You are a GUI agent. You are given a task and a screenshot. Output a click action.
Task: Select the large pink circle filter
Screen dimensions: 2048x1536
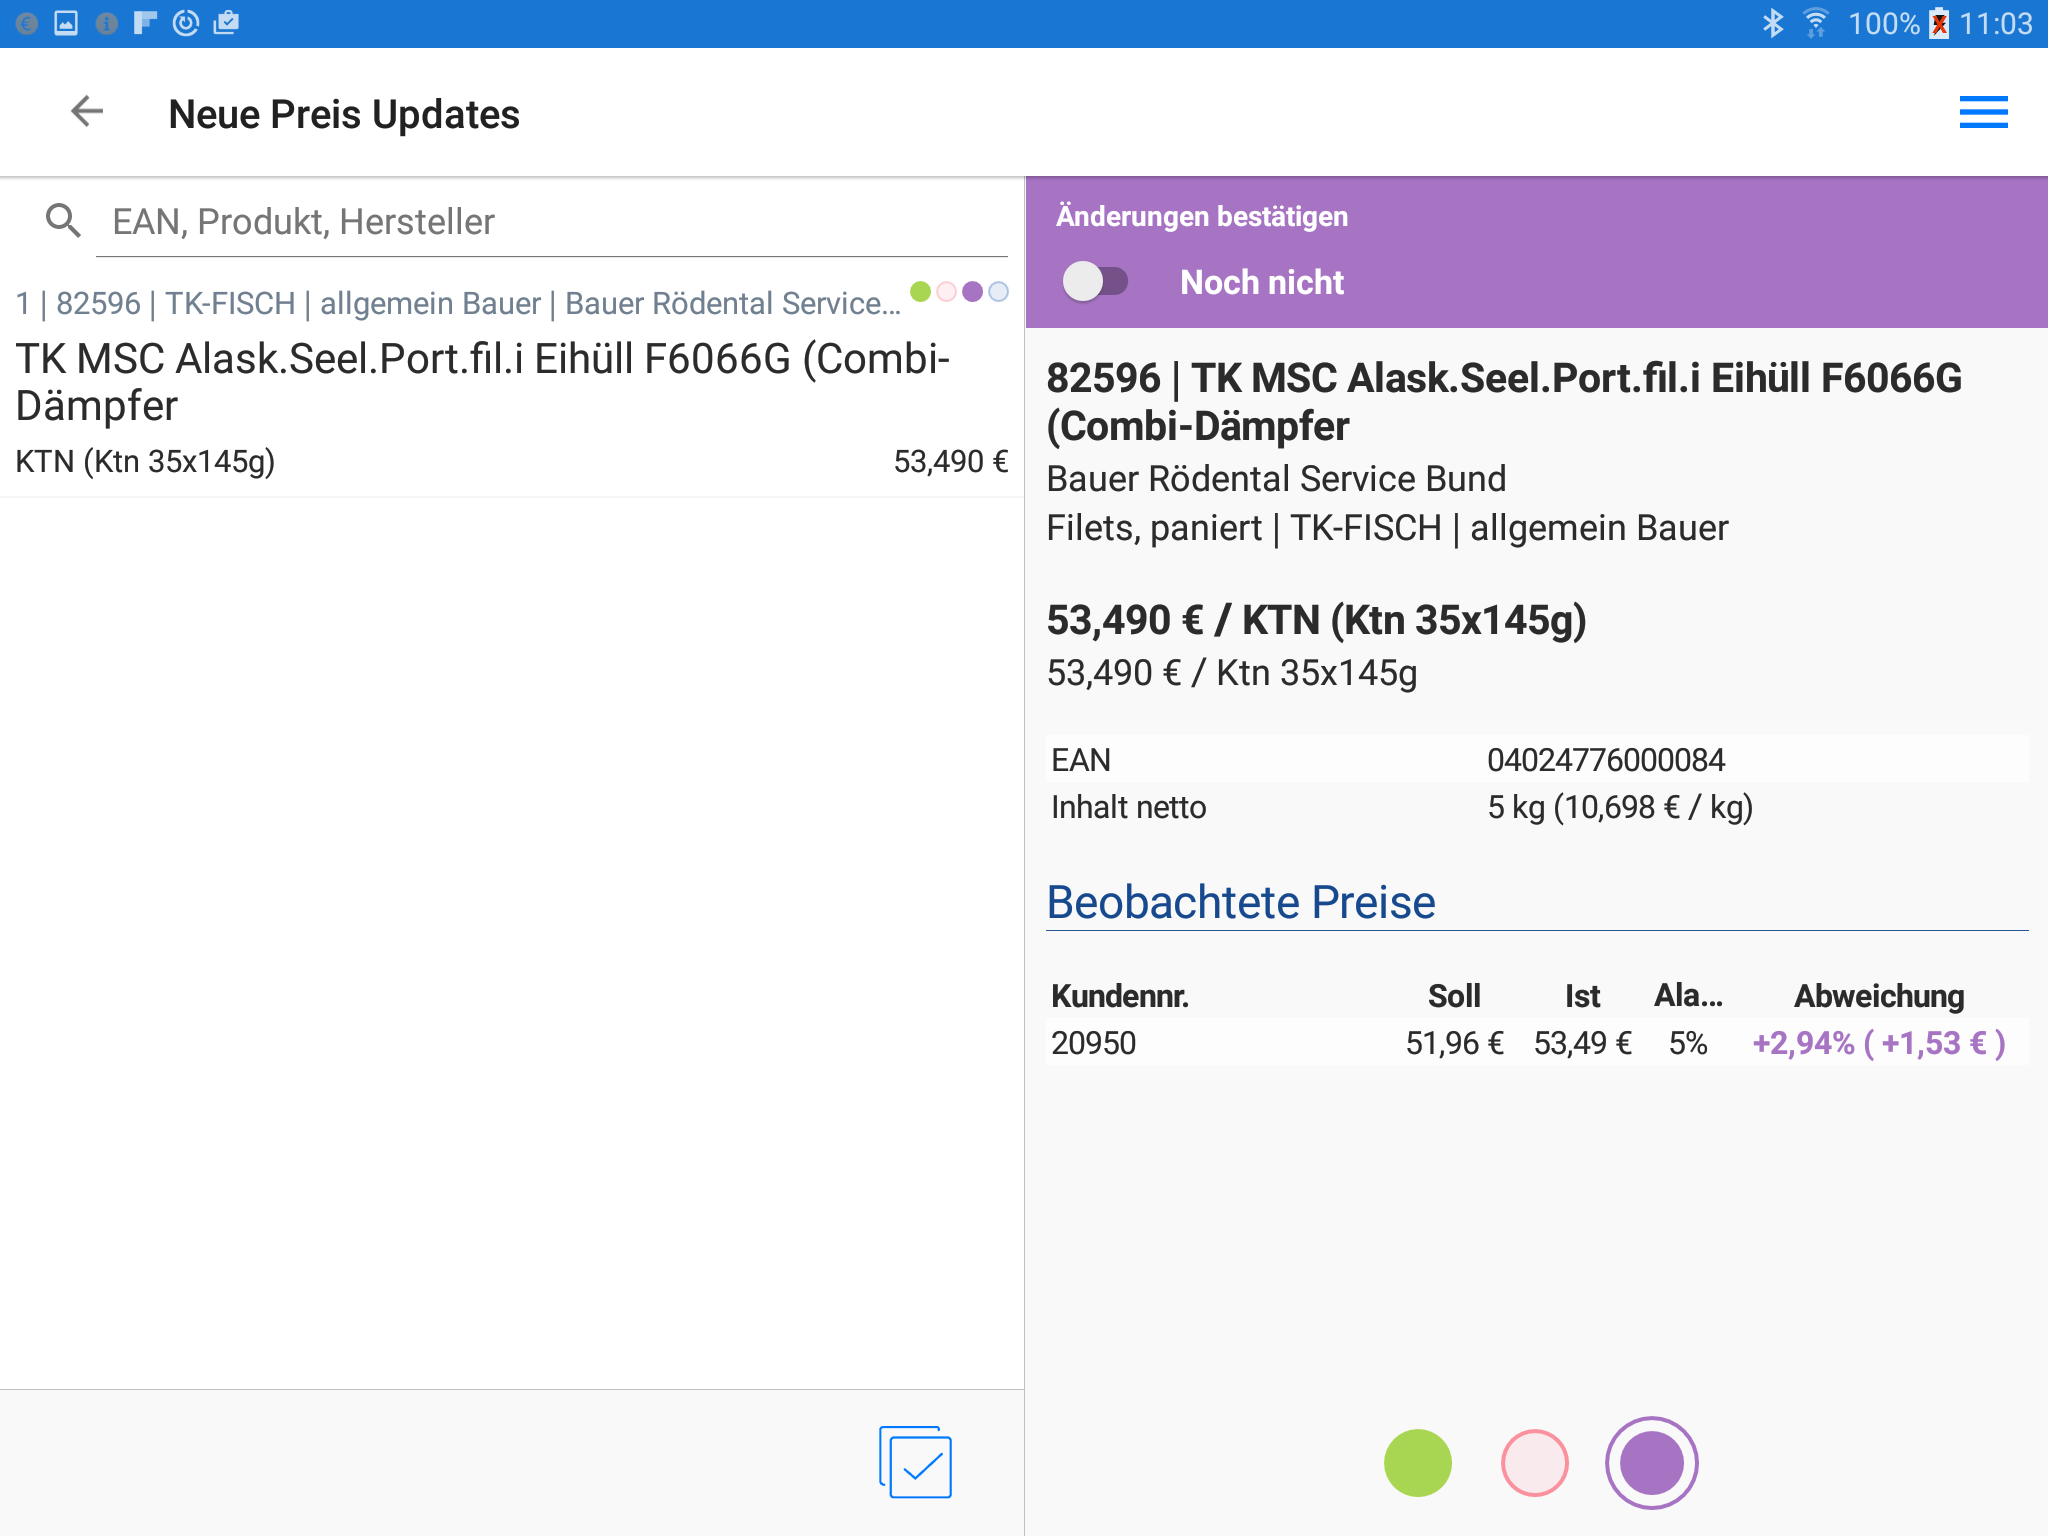click(x=1534, y=1462)
